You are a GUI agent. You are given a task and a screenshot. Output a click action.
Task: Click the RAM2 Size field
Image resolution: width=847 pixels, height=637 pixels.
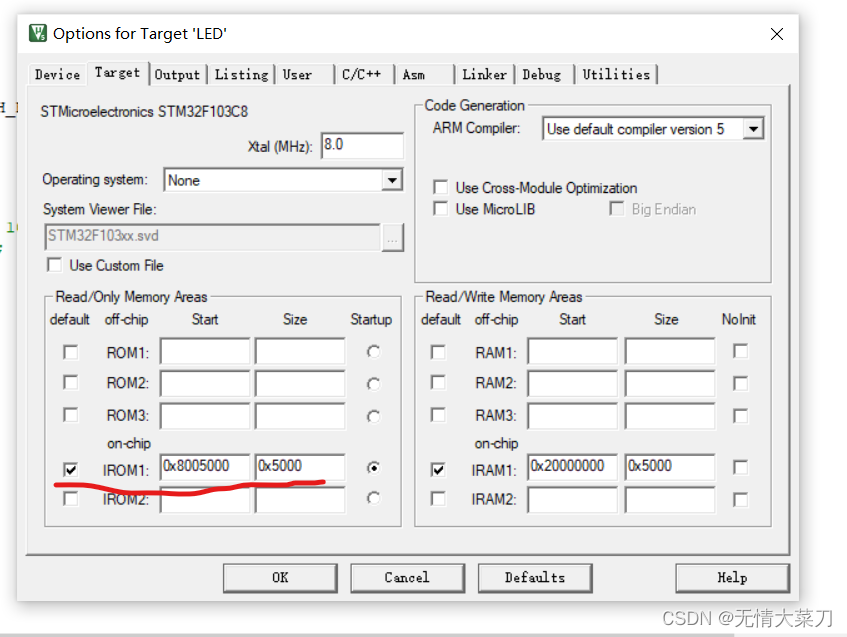[670, 384]
